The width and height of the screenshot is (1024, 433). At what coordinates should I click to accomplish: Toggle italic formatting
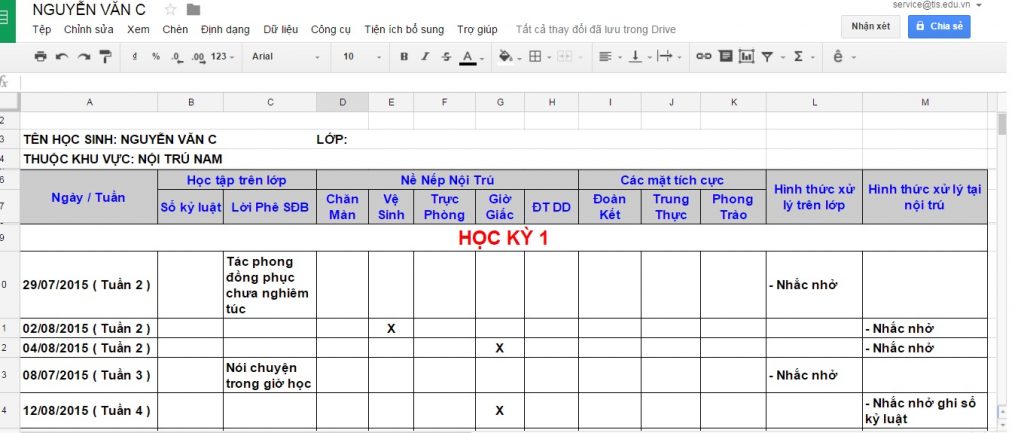click(425, 57)
